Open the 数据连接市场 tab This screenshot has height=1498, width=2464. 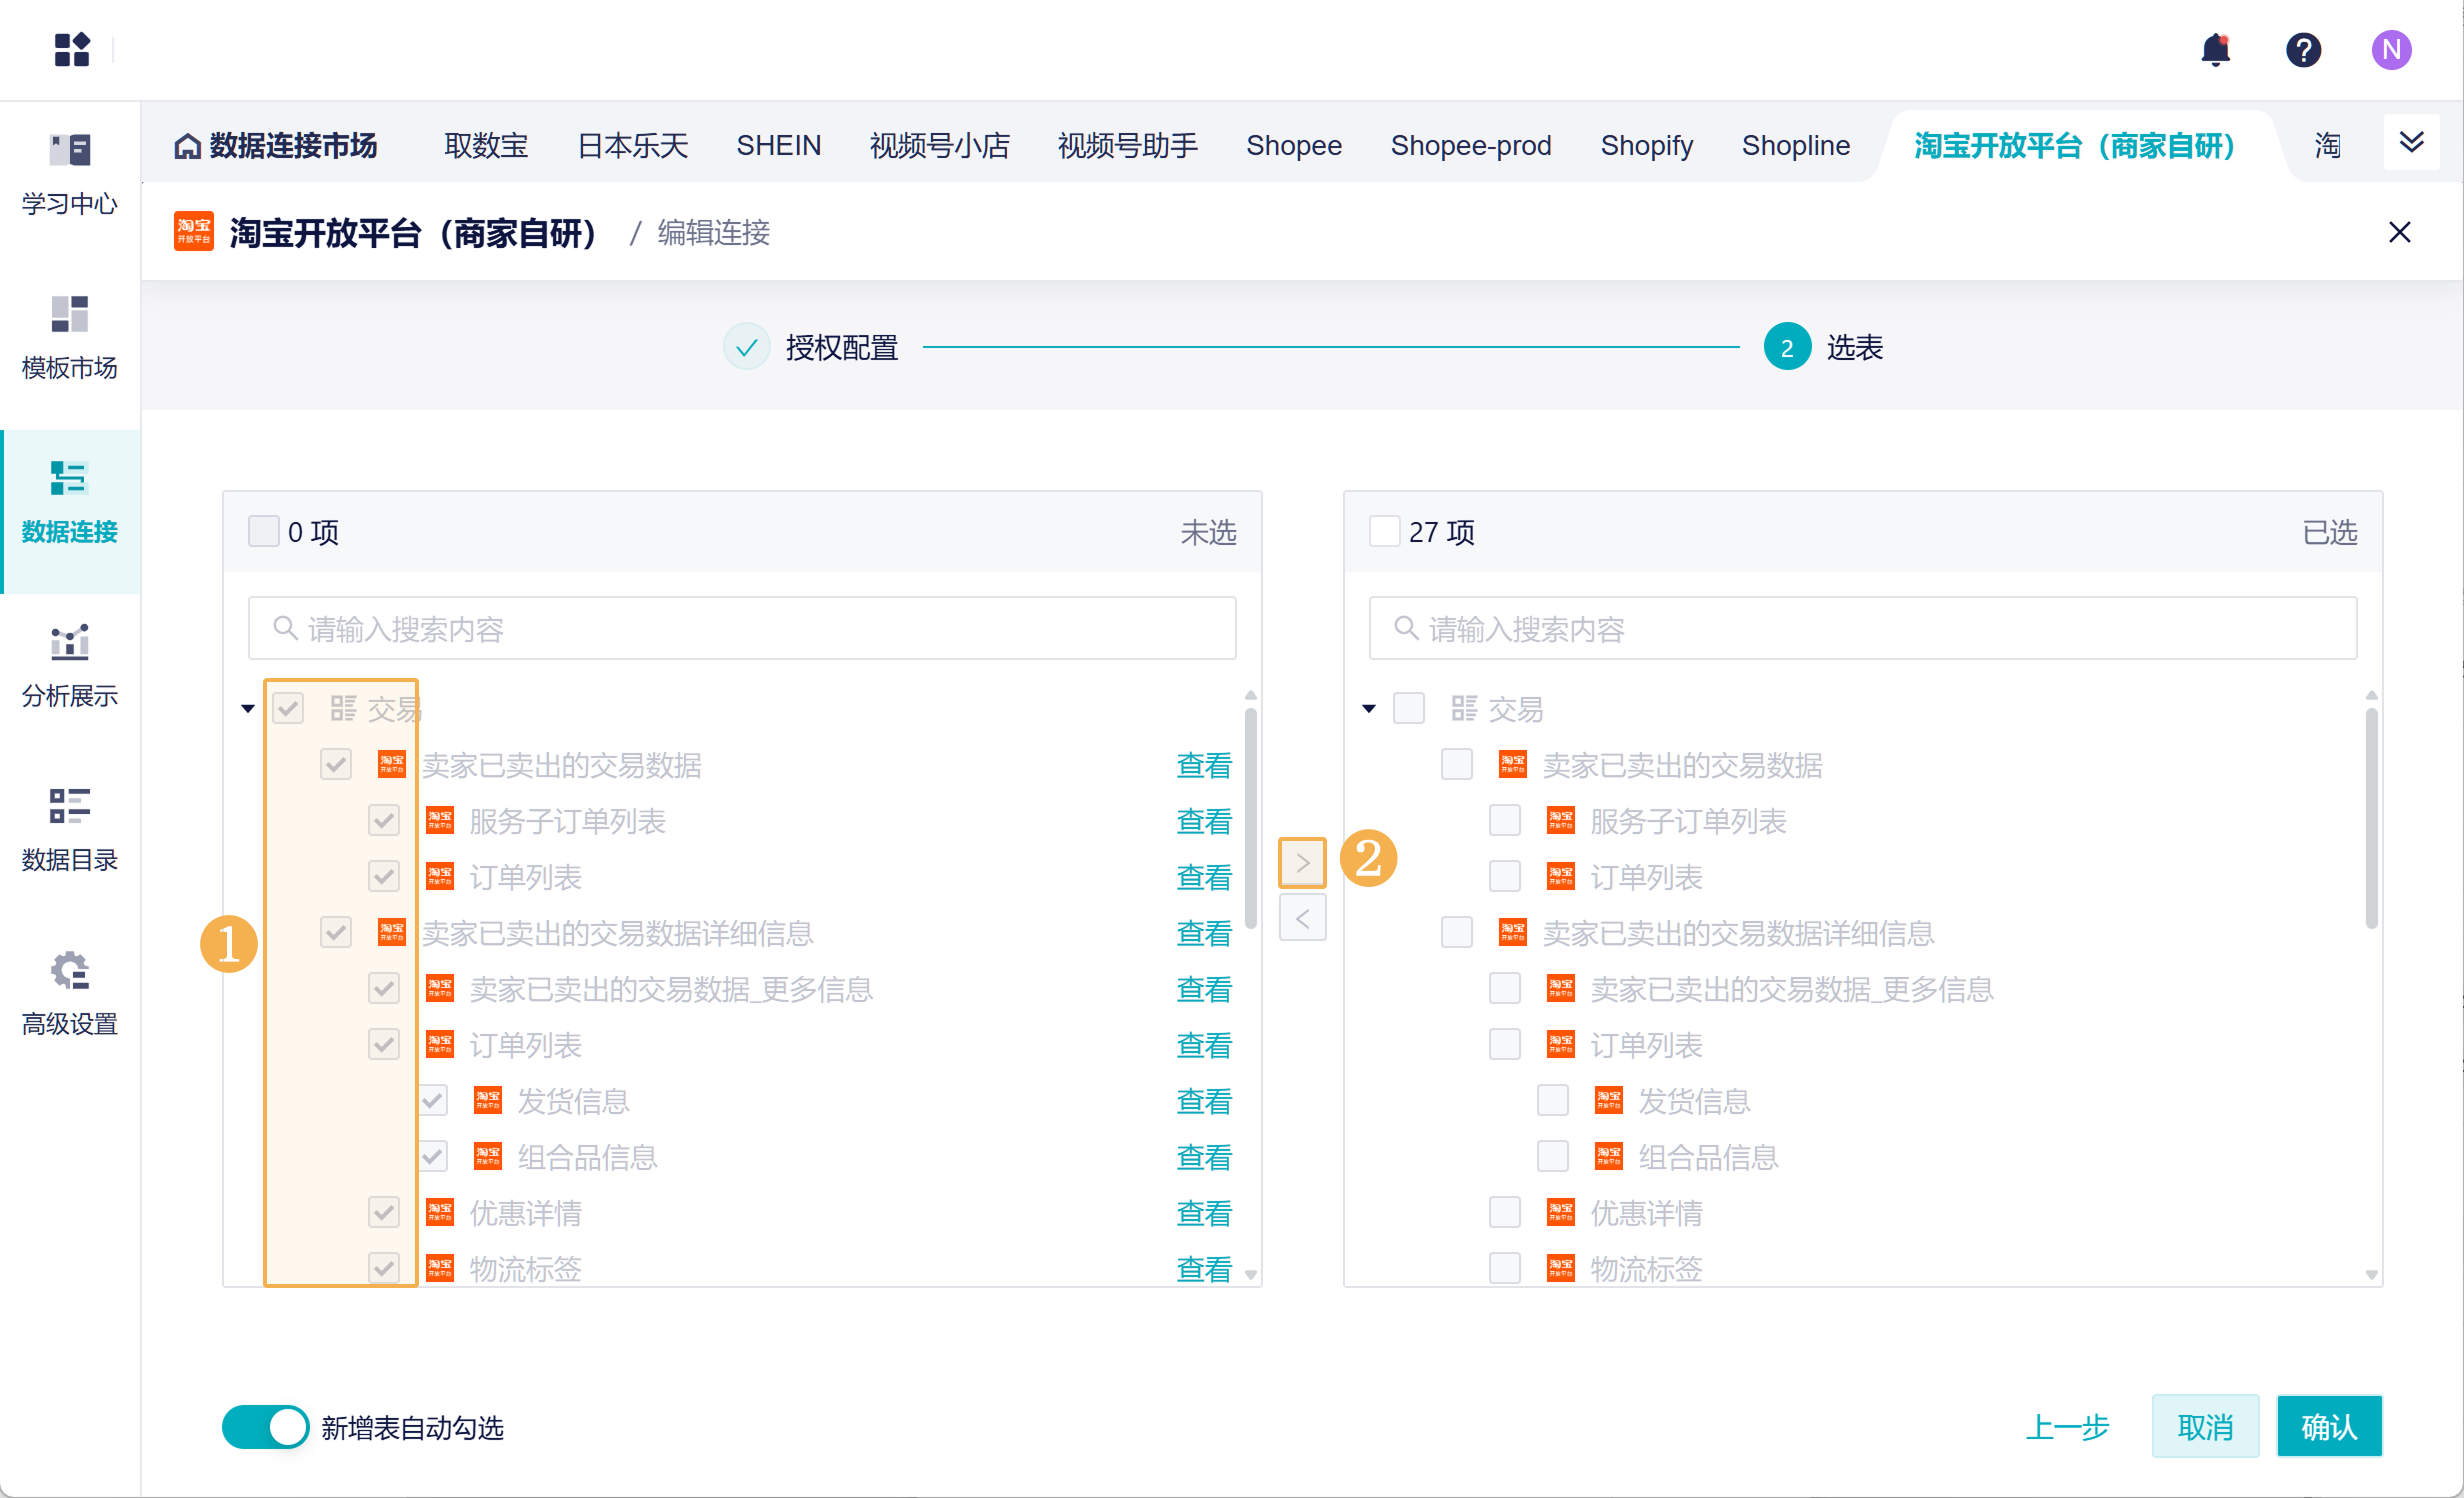(x=276, y=146)
